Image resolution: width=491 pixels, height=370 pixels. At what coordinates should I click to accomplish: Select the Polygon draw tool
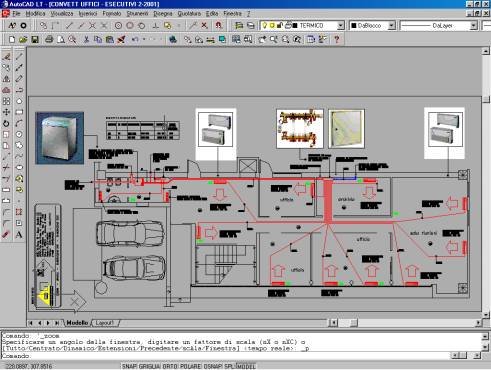(19, 101)
